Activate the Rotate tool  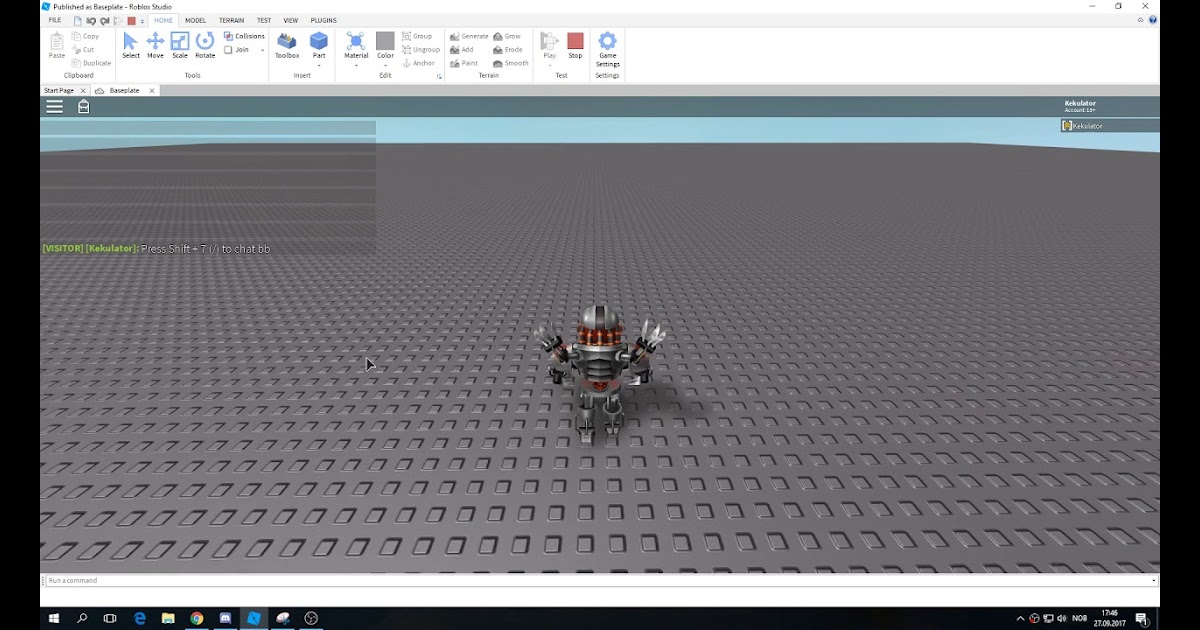click(x=205, y=45)
